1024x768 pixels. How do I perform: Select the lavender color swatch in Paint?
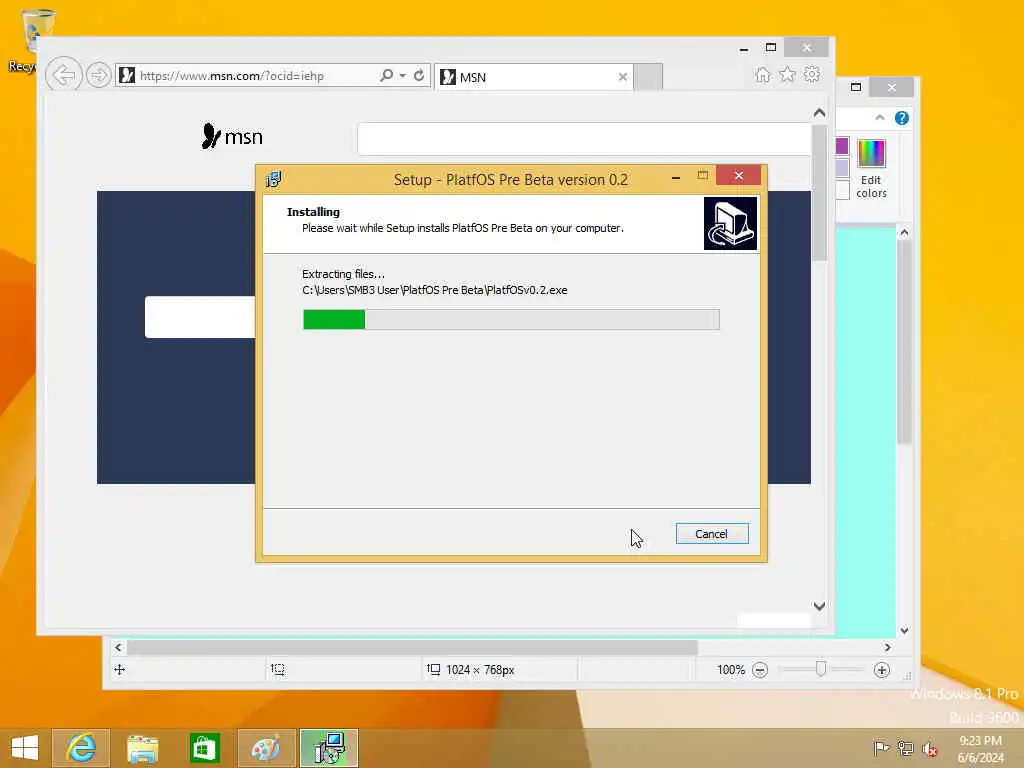click(x=842, y=168)
